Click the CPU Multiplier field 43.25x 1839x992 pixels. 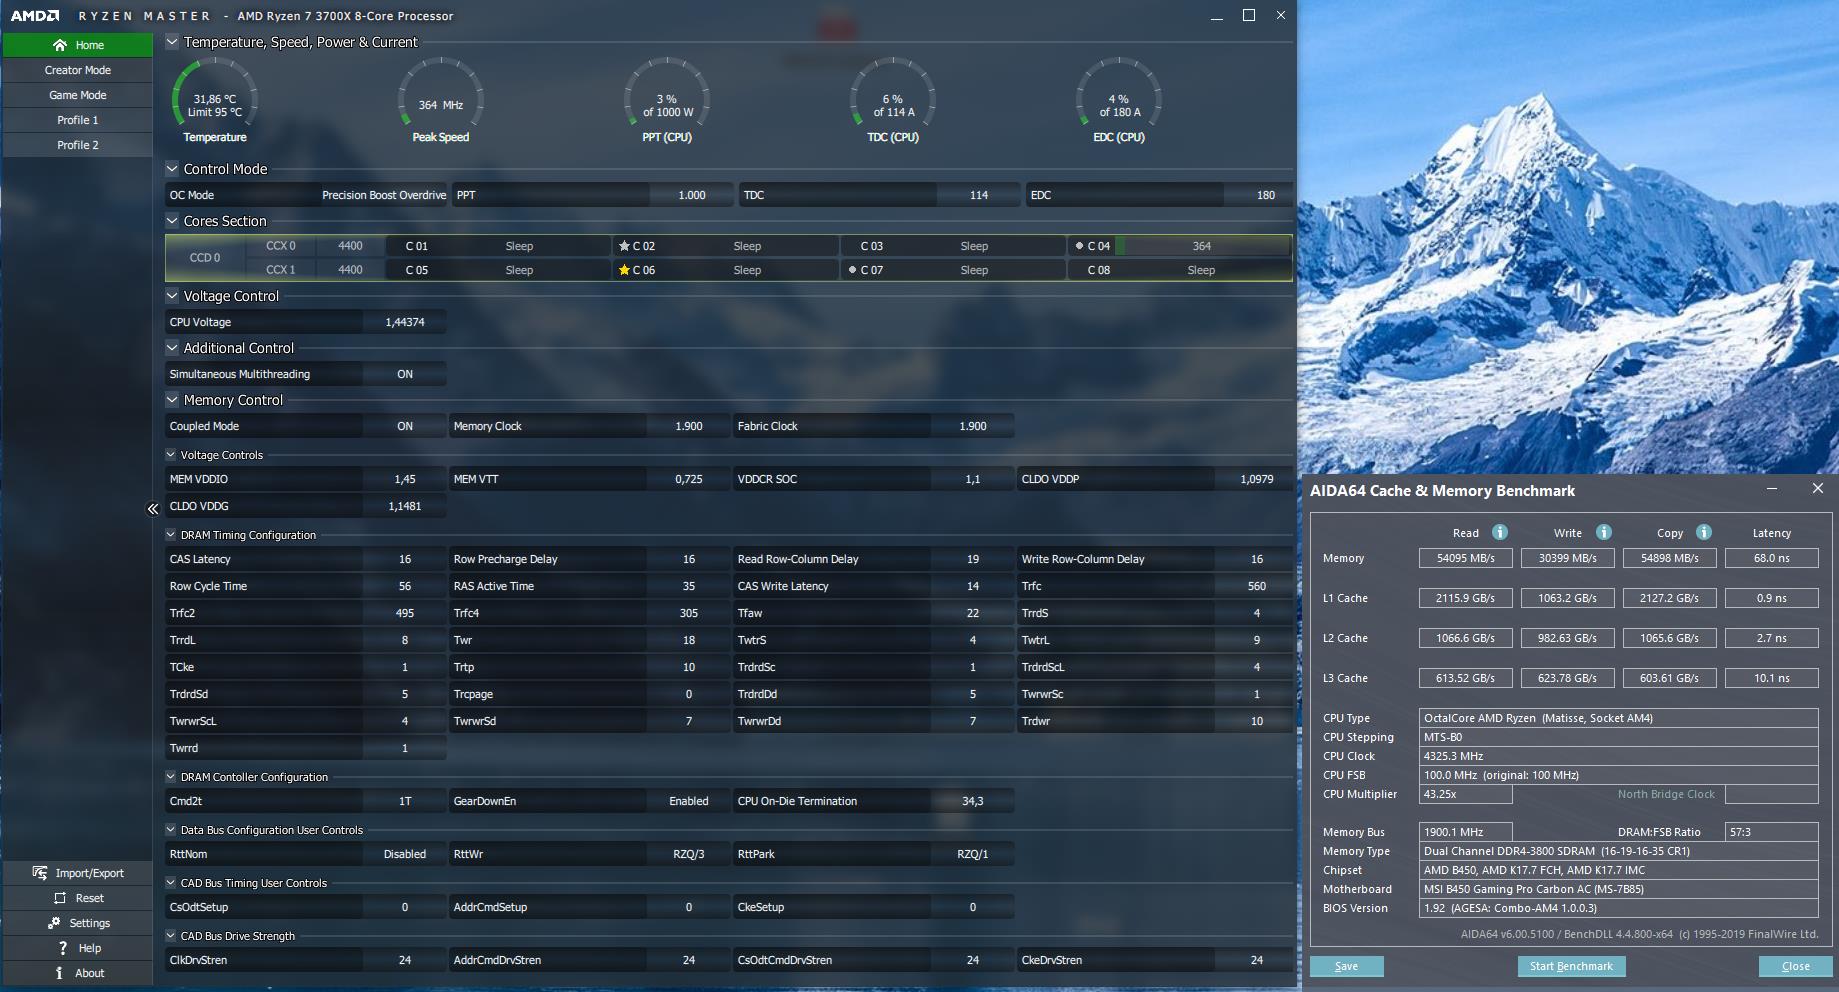[1466, 794]
